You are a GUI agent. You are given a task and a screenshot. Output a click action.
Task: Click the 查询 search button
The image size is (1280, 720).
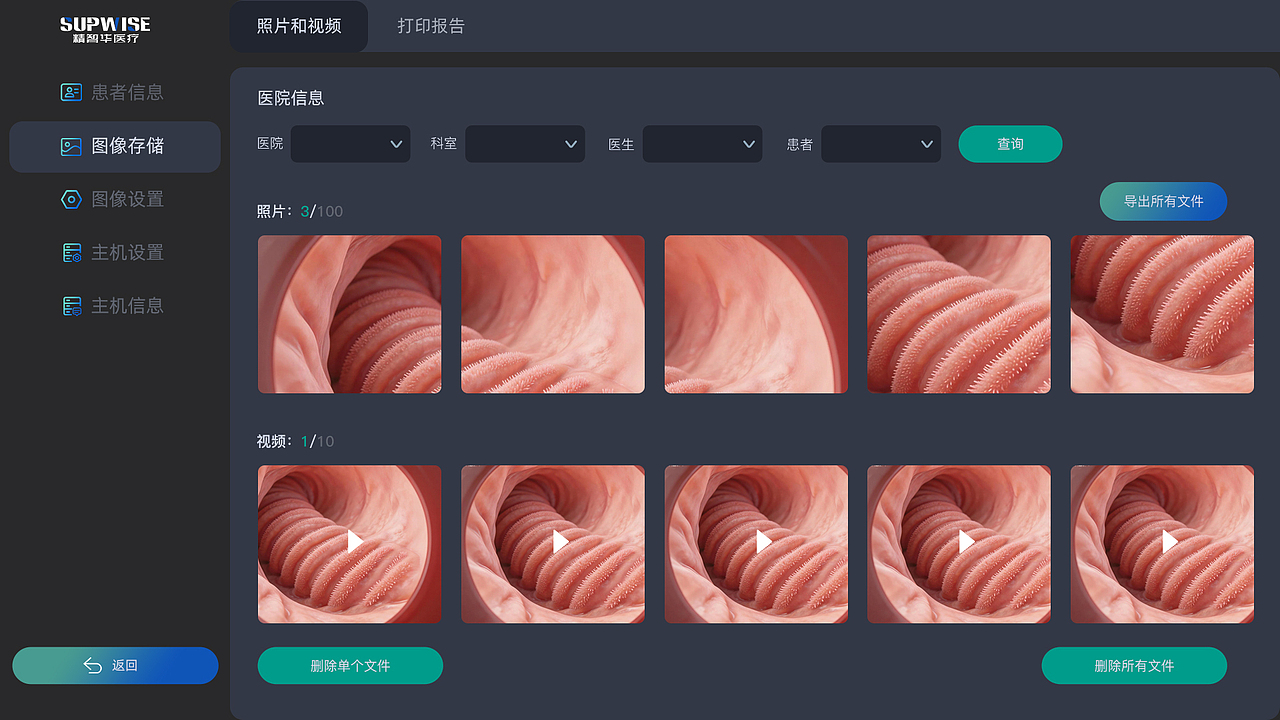click(x=1010, y=144)
